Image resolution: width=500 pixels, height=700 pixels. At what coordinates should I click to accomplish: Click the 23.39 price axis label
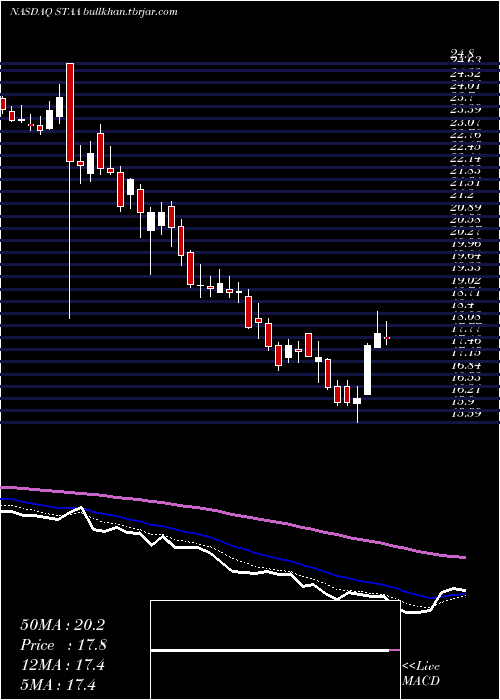click(465, 110)
